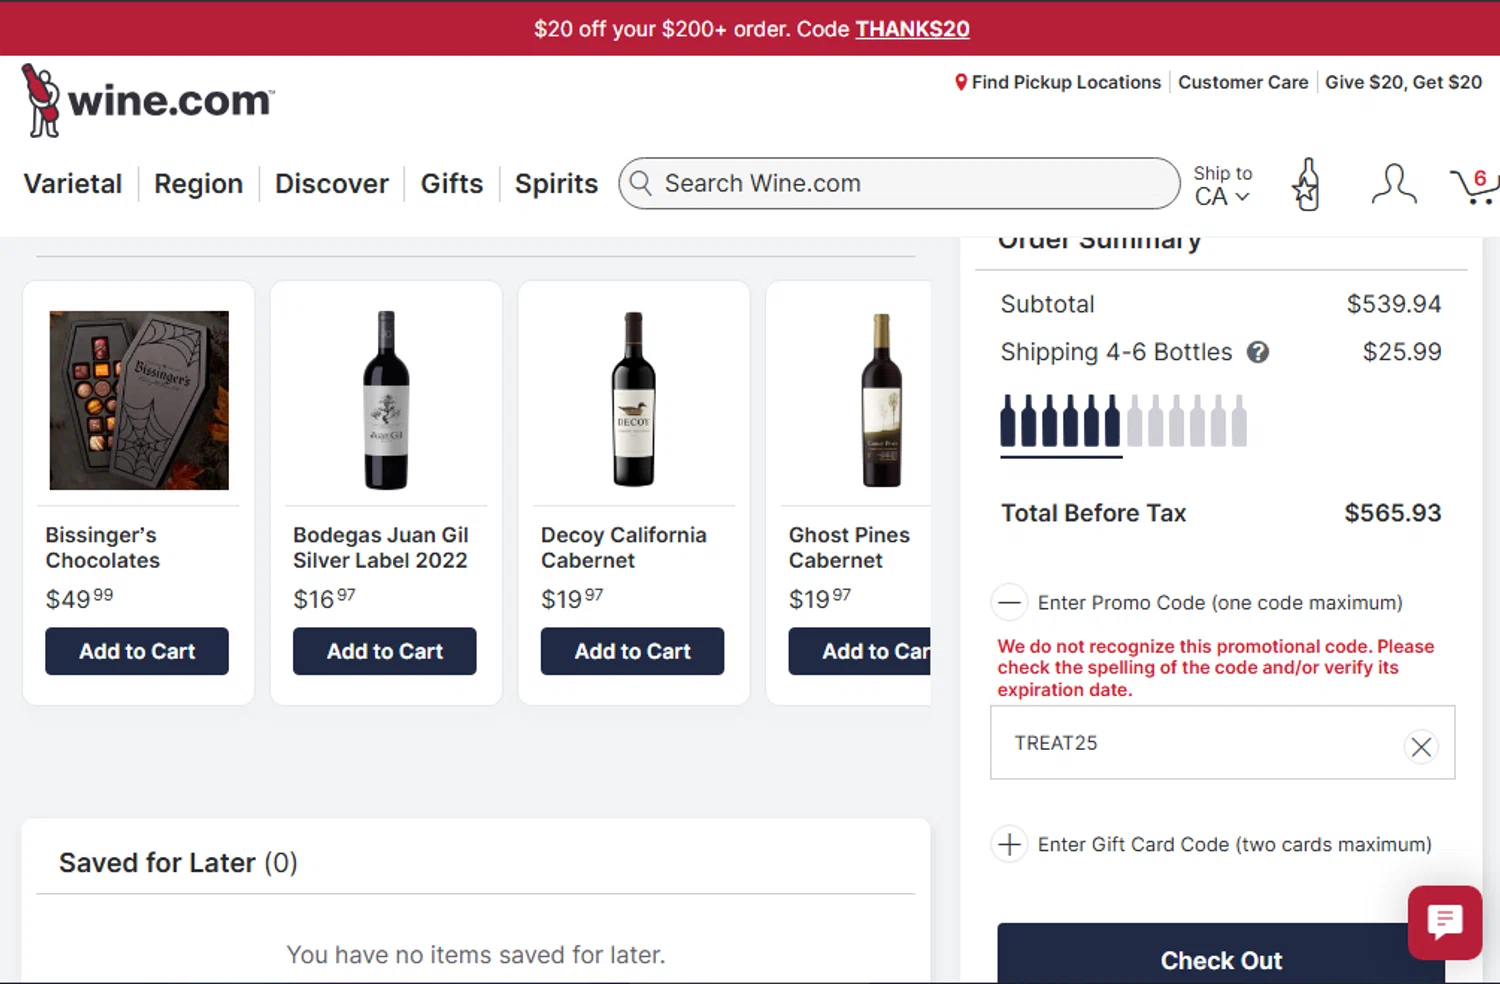Open Bodegas Juan Gil Silver Label 2022 title
The image size is (1500, 984).
click(x=381, y=548)
